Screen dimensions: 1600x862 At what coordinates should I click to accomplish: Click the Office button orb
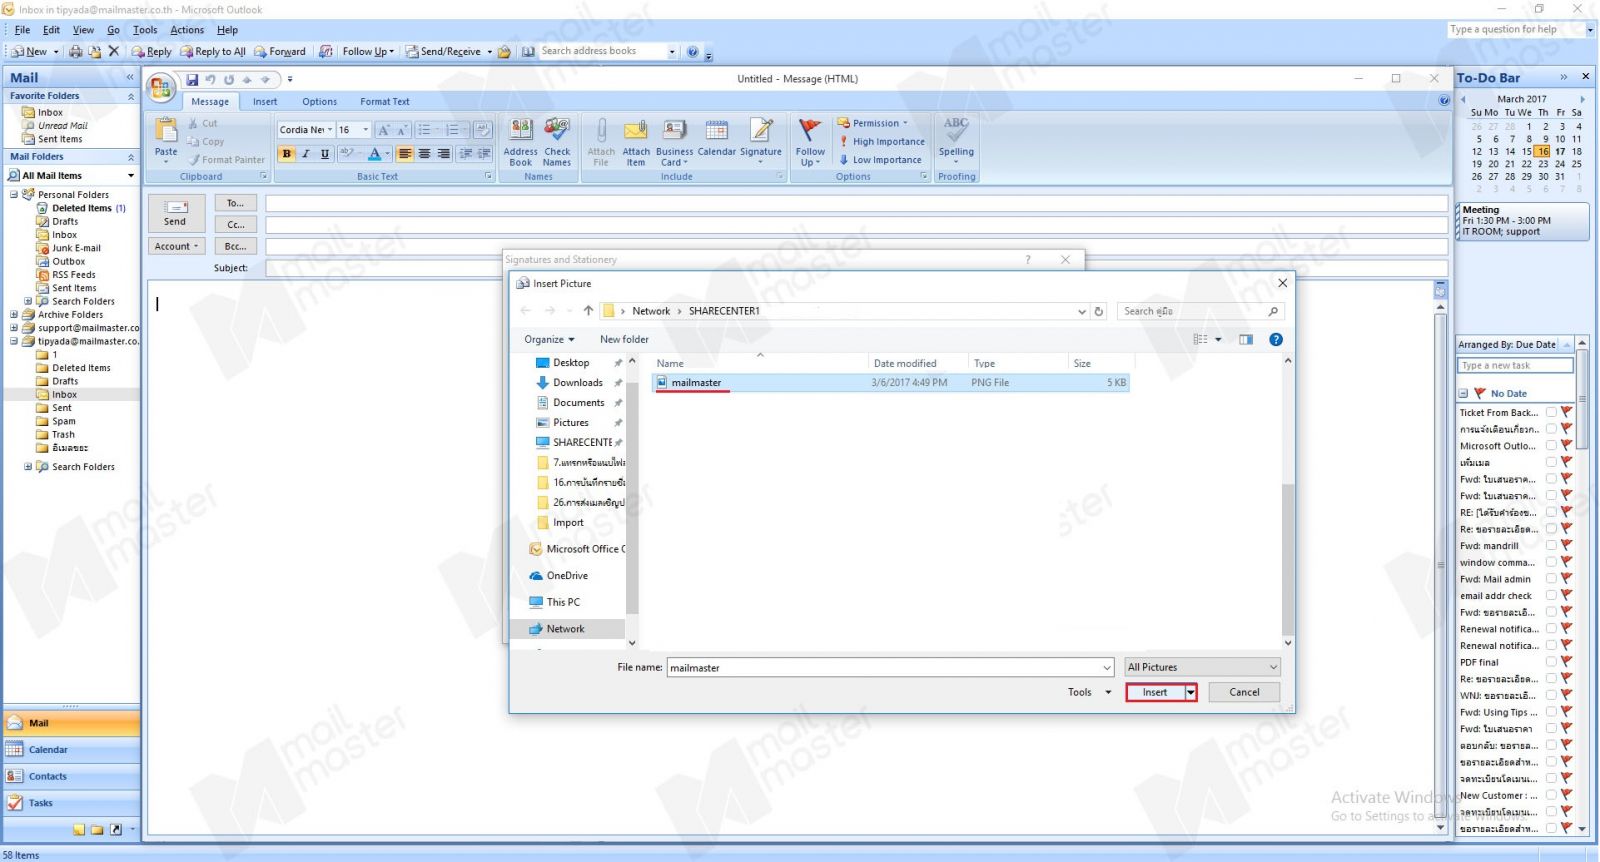click(x=161, y=88)
